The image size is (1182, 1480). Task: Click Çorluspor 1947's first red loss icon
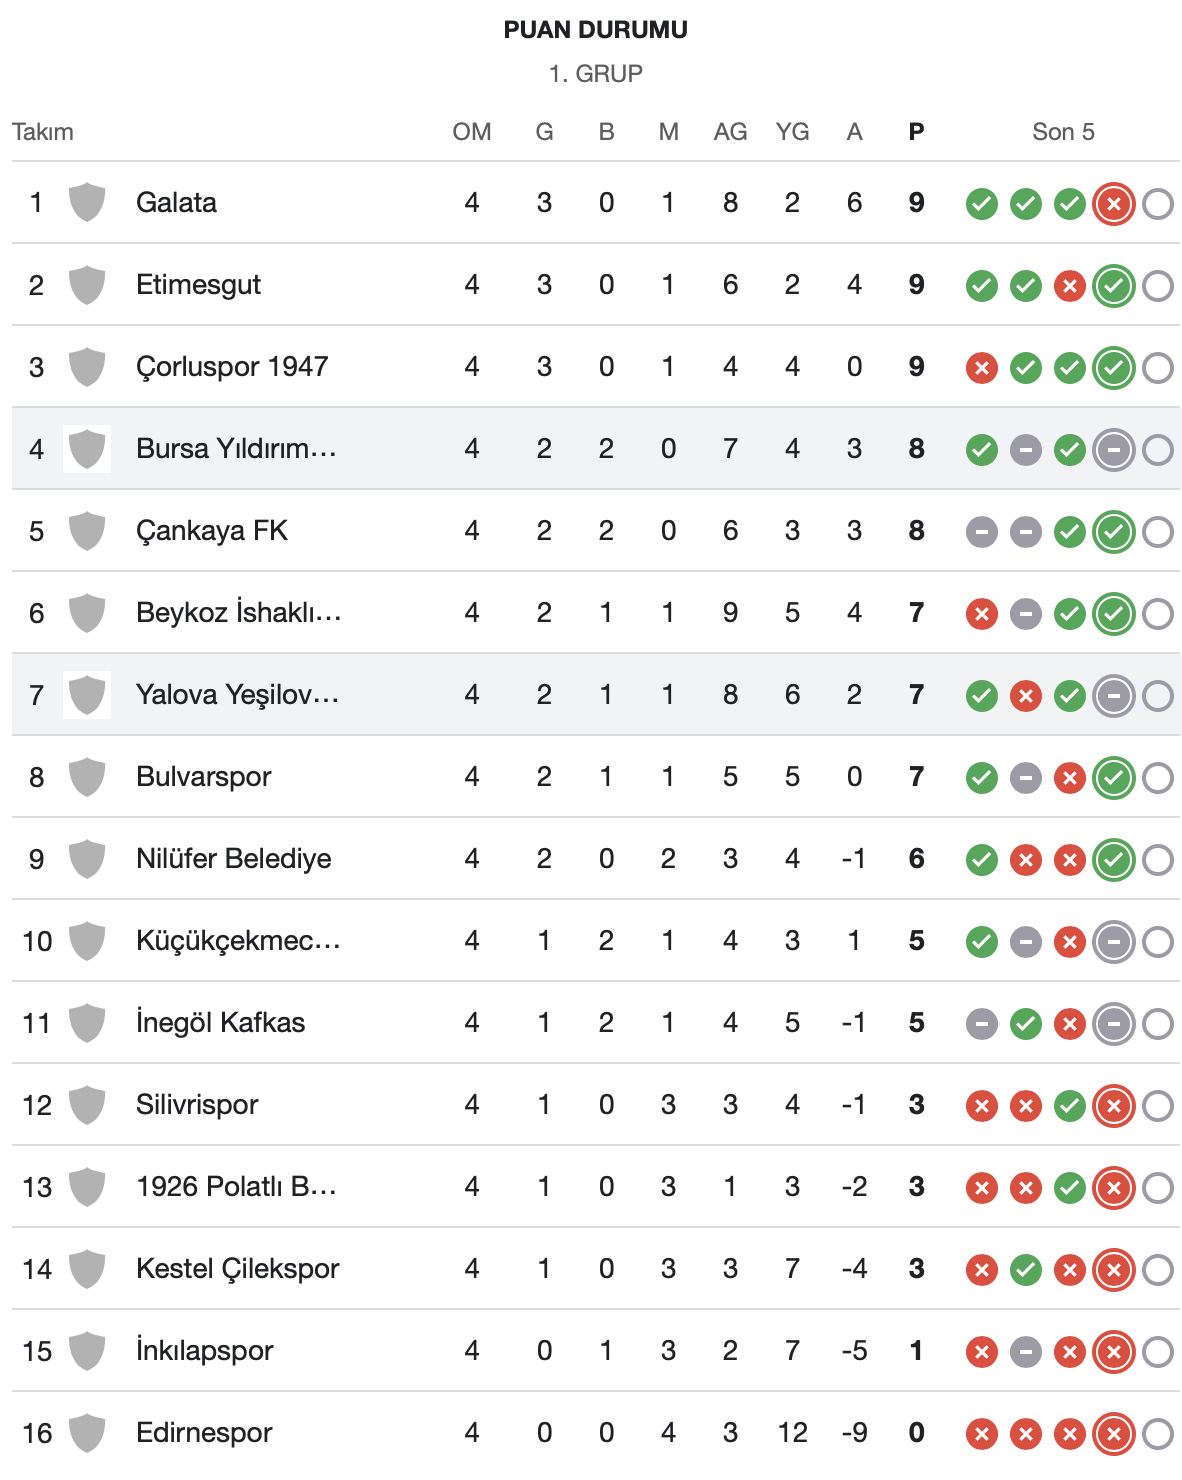[981, 369]
